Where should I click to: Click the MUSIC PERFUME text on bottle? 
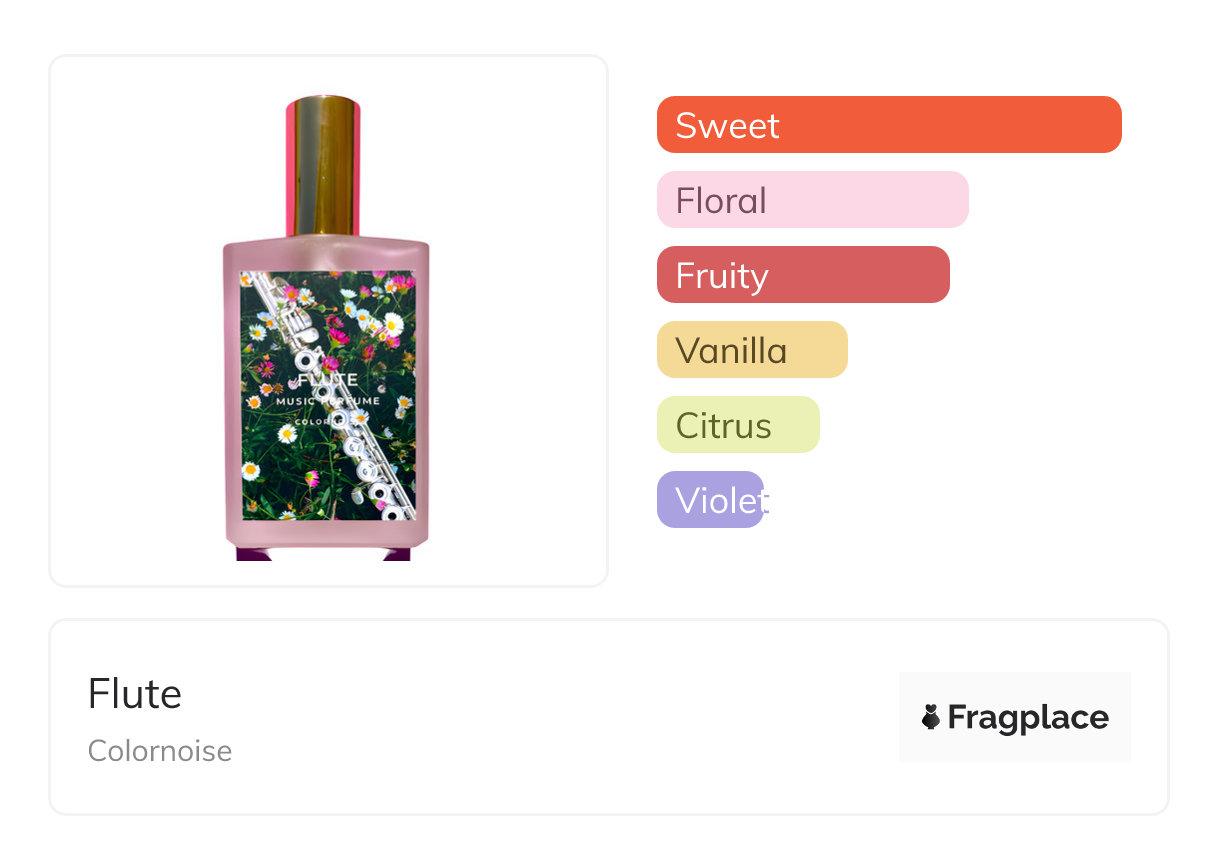(328, 401)
